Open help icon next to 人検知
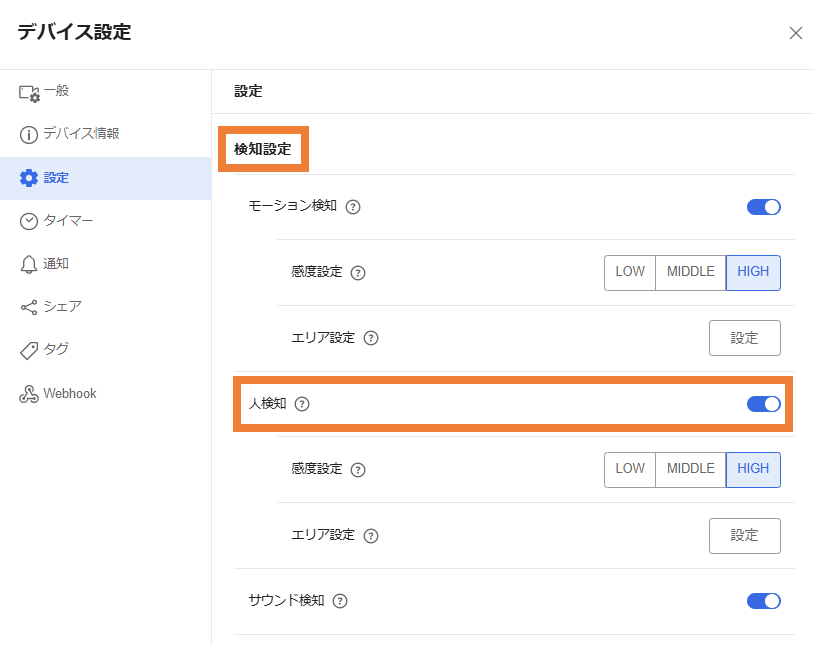The width and height of the screenshot is (814, 645). (302, 404)
